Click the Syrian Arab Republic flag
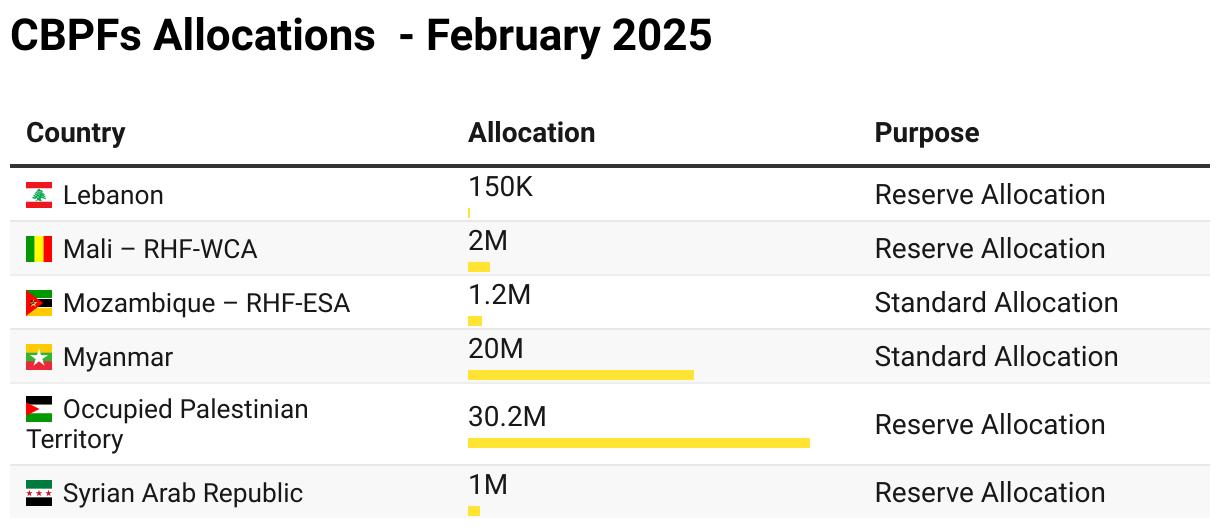This screenshot has height=528, width=1220. coord(39,493)
